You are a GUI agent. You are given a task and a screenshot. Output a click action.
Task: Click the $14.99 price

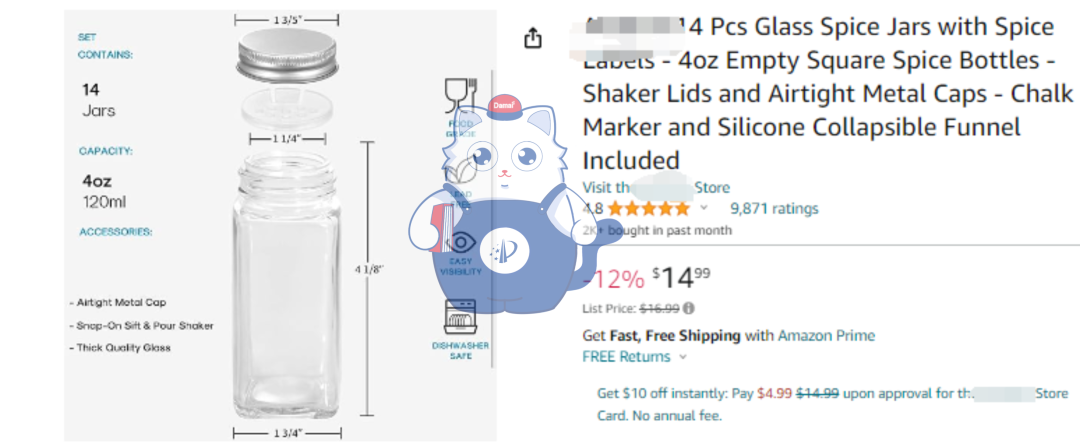coord(683,277)
